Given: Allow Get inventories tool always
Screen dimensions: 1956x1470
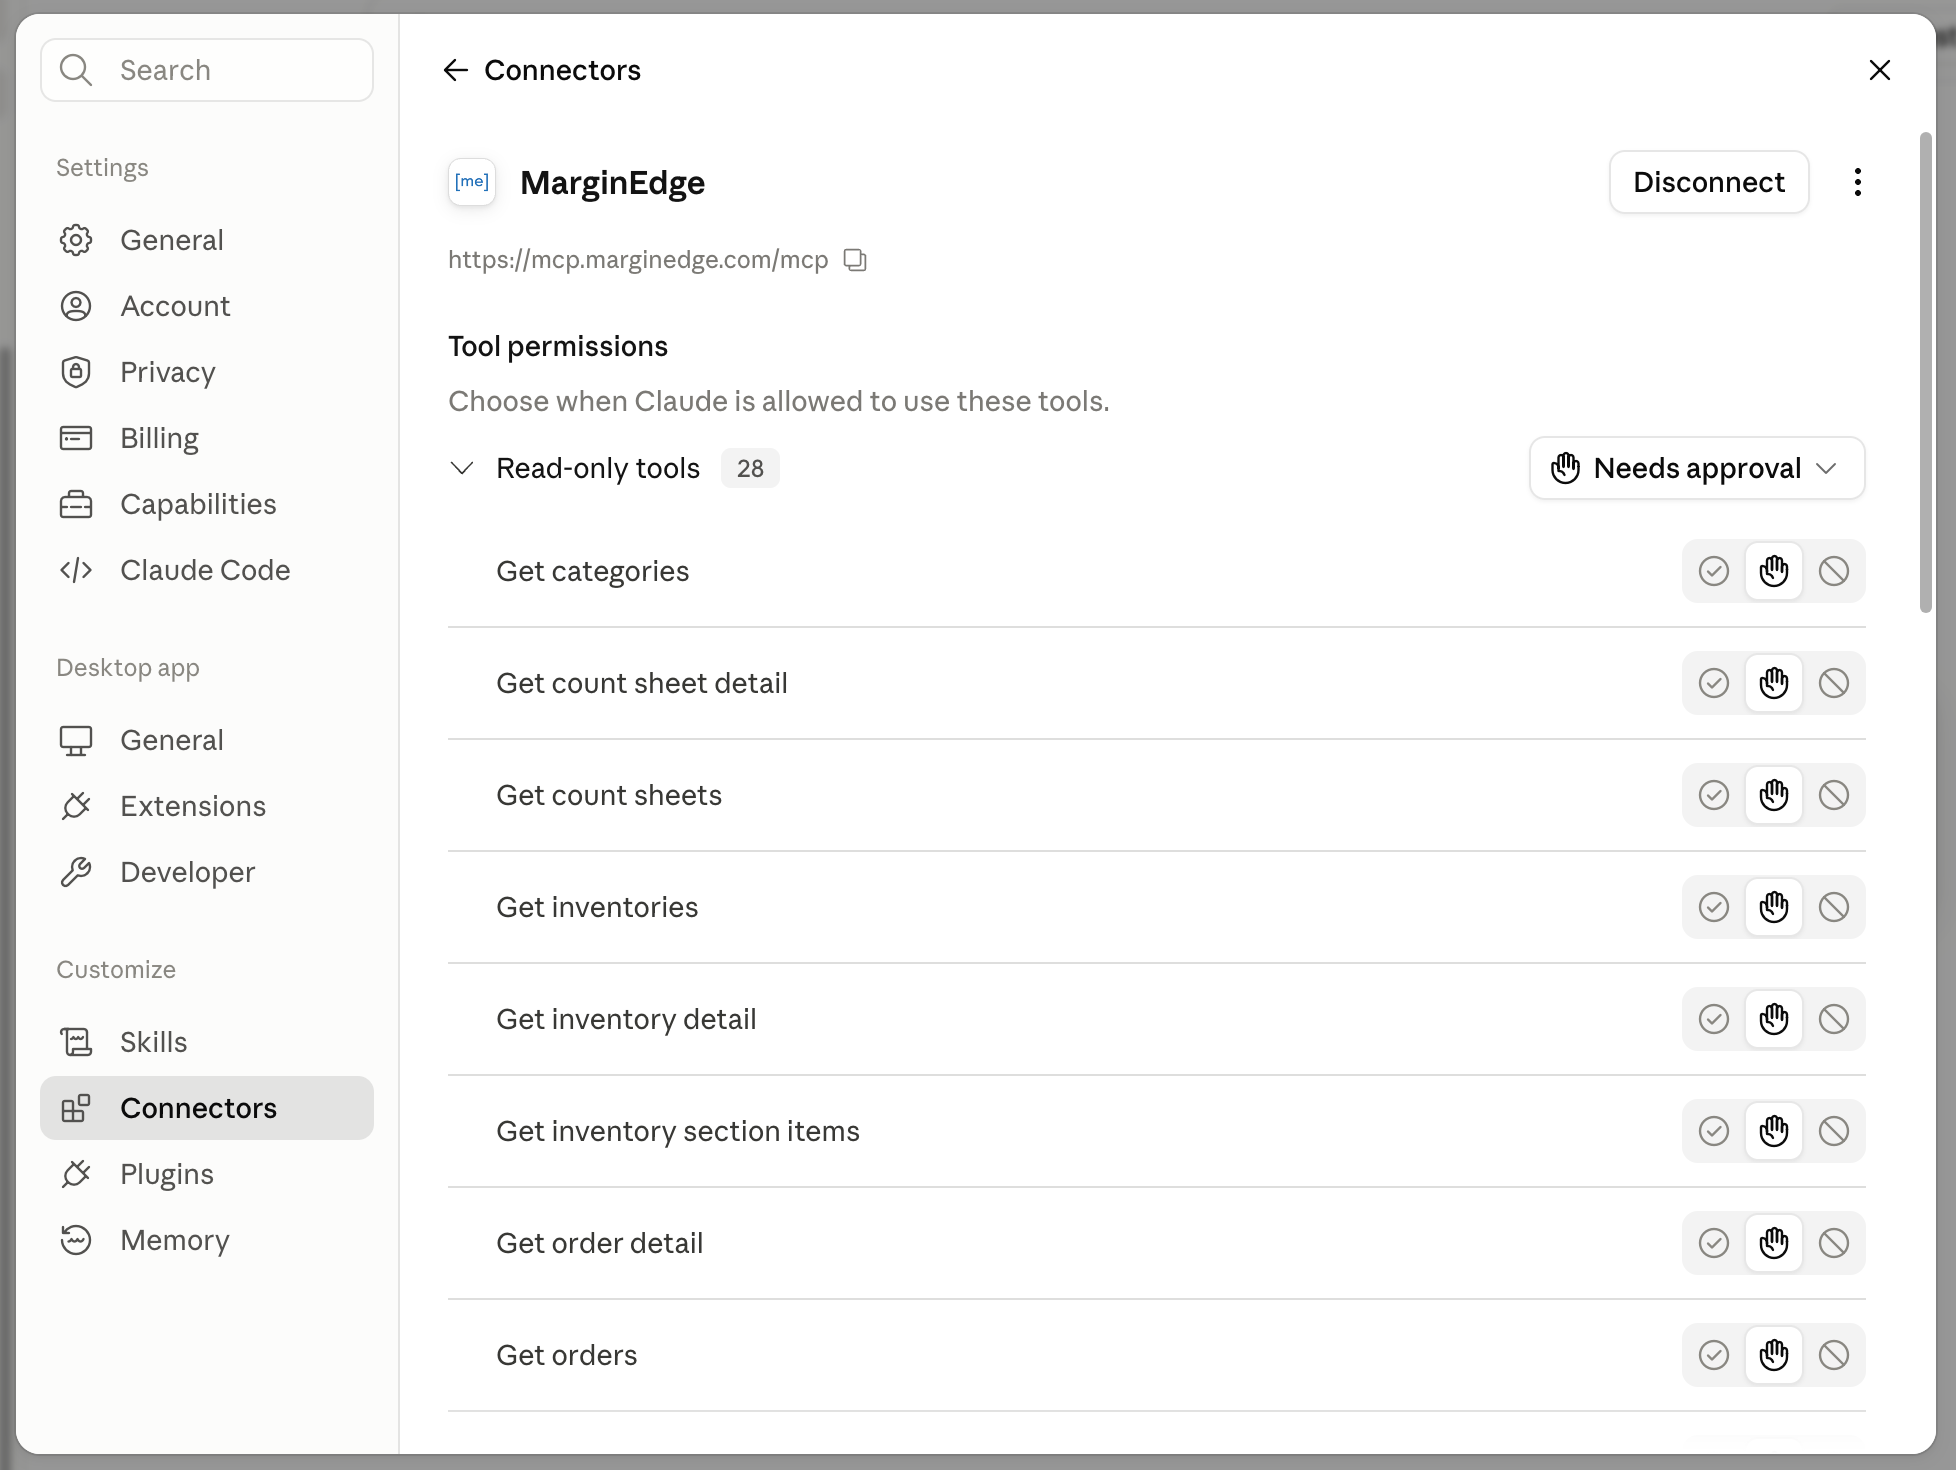Looking at the screenshot, I should 1714,907.
